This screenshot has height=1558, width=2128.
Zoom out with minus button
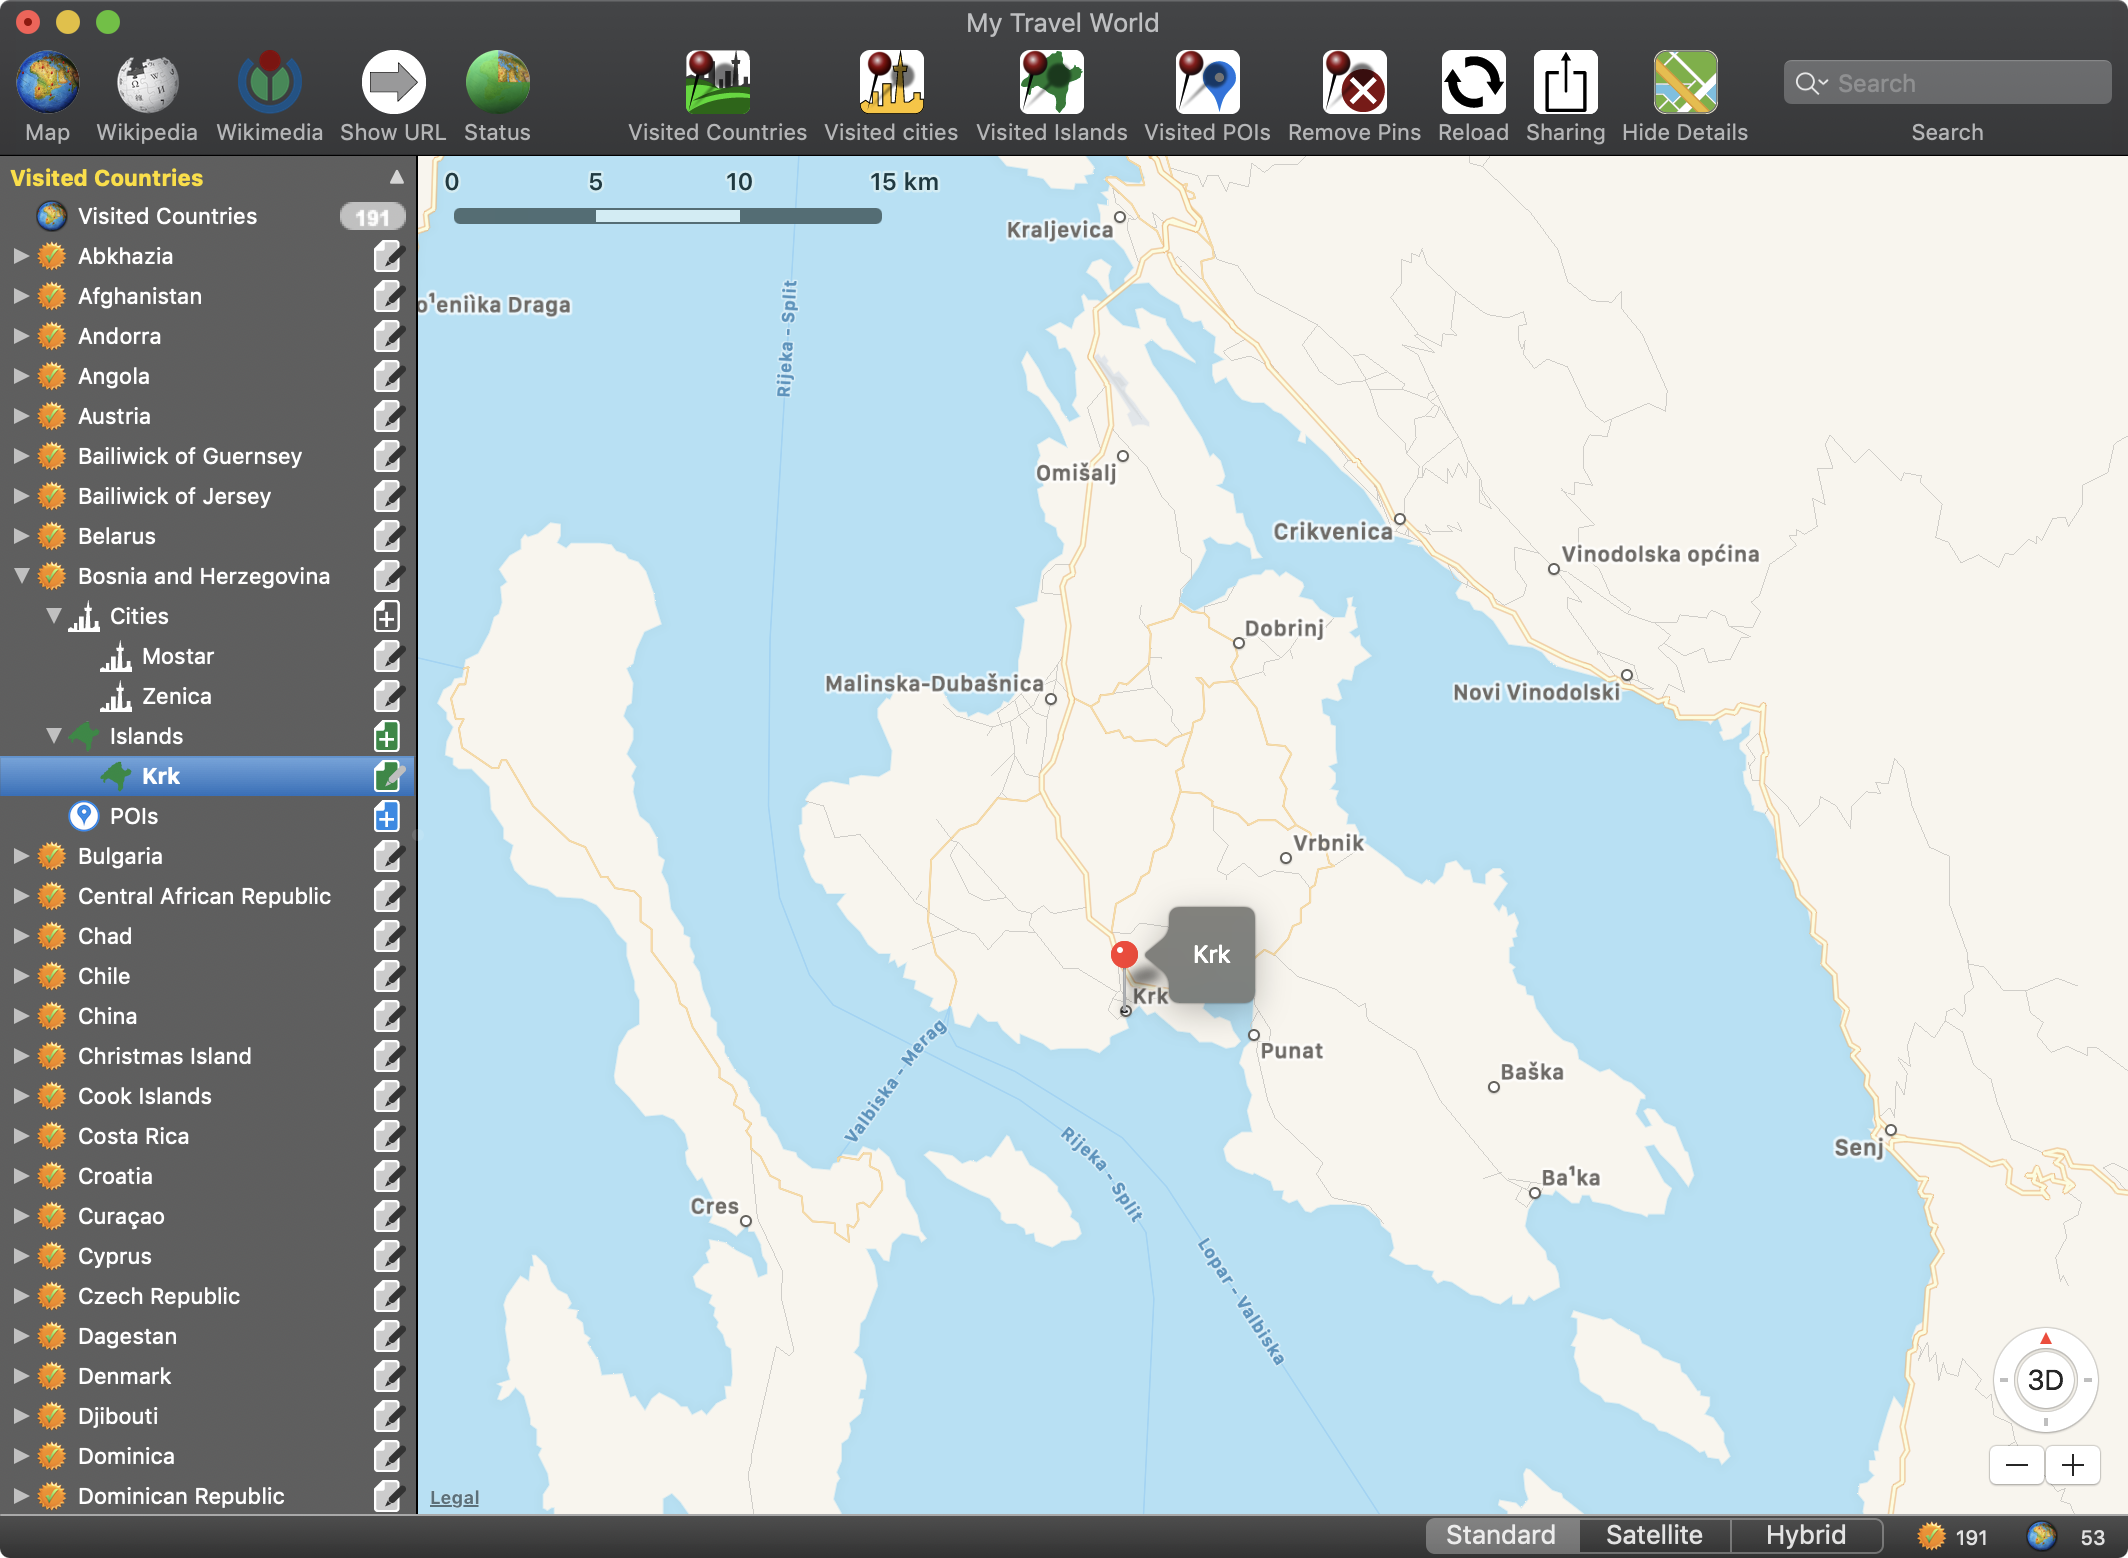point(2017,1466)
